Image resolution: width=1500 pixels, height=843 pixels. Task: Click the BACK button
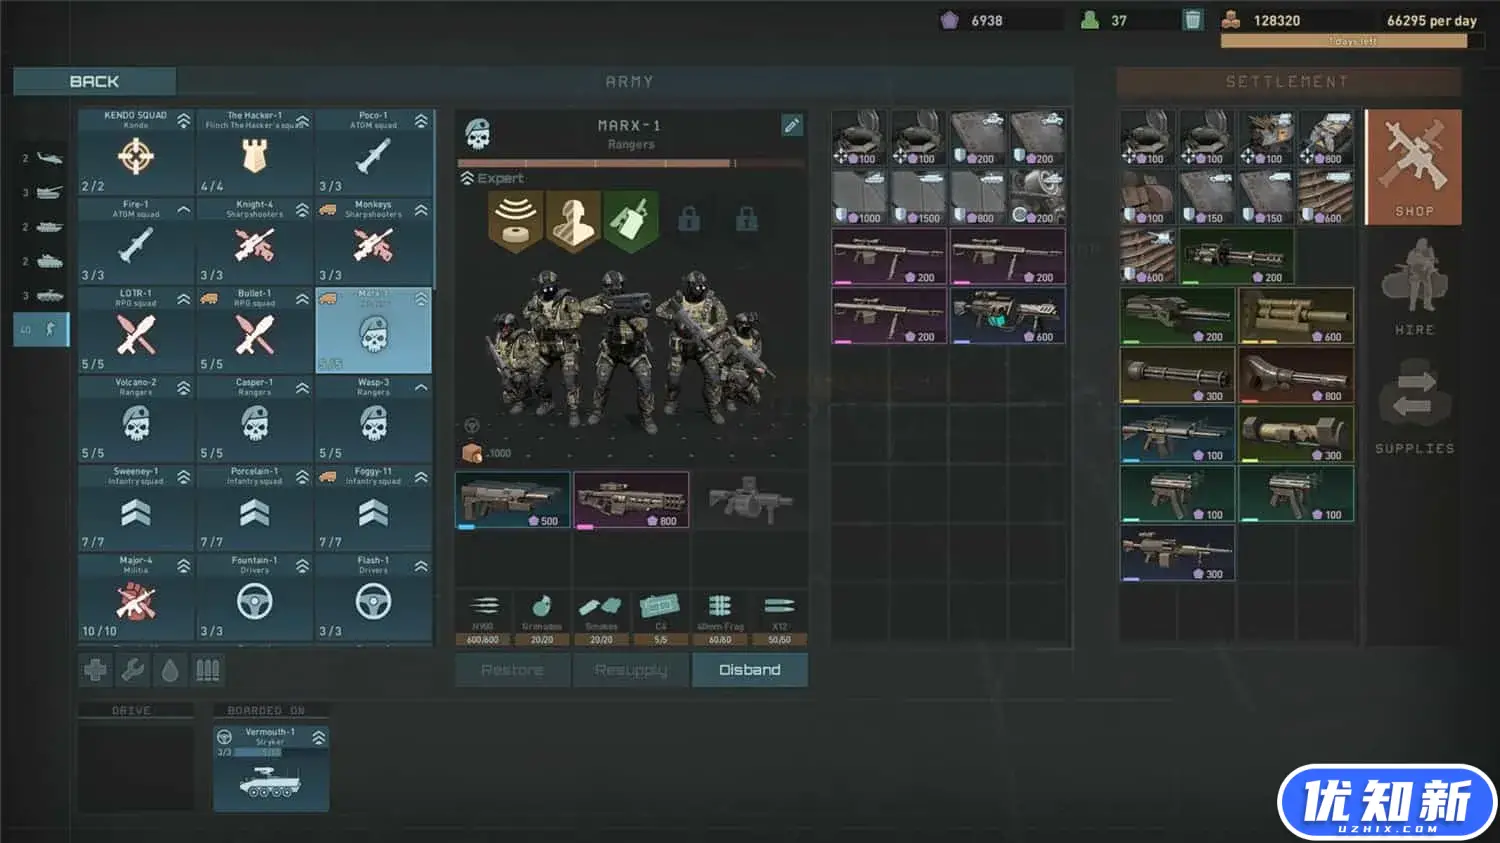pyautogui.click(x=95, y=81)
